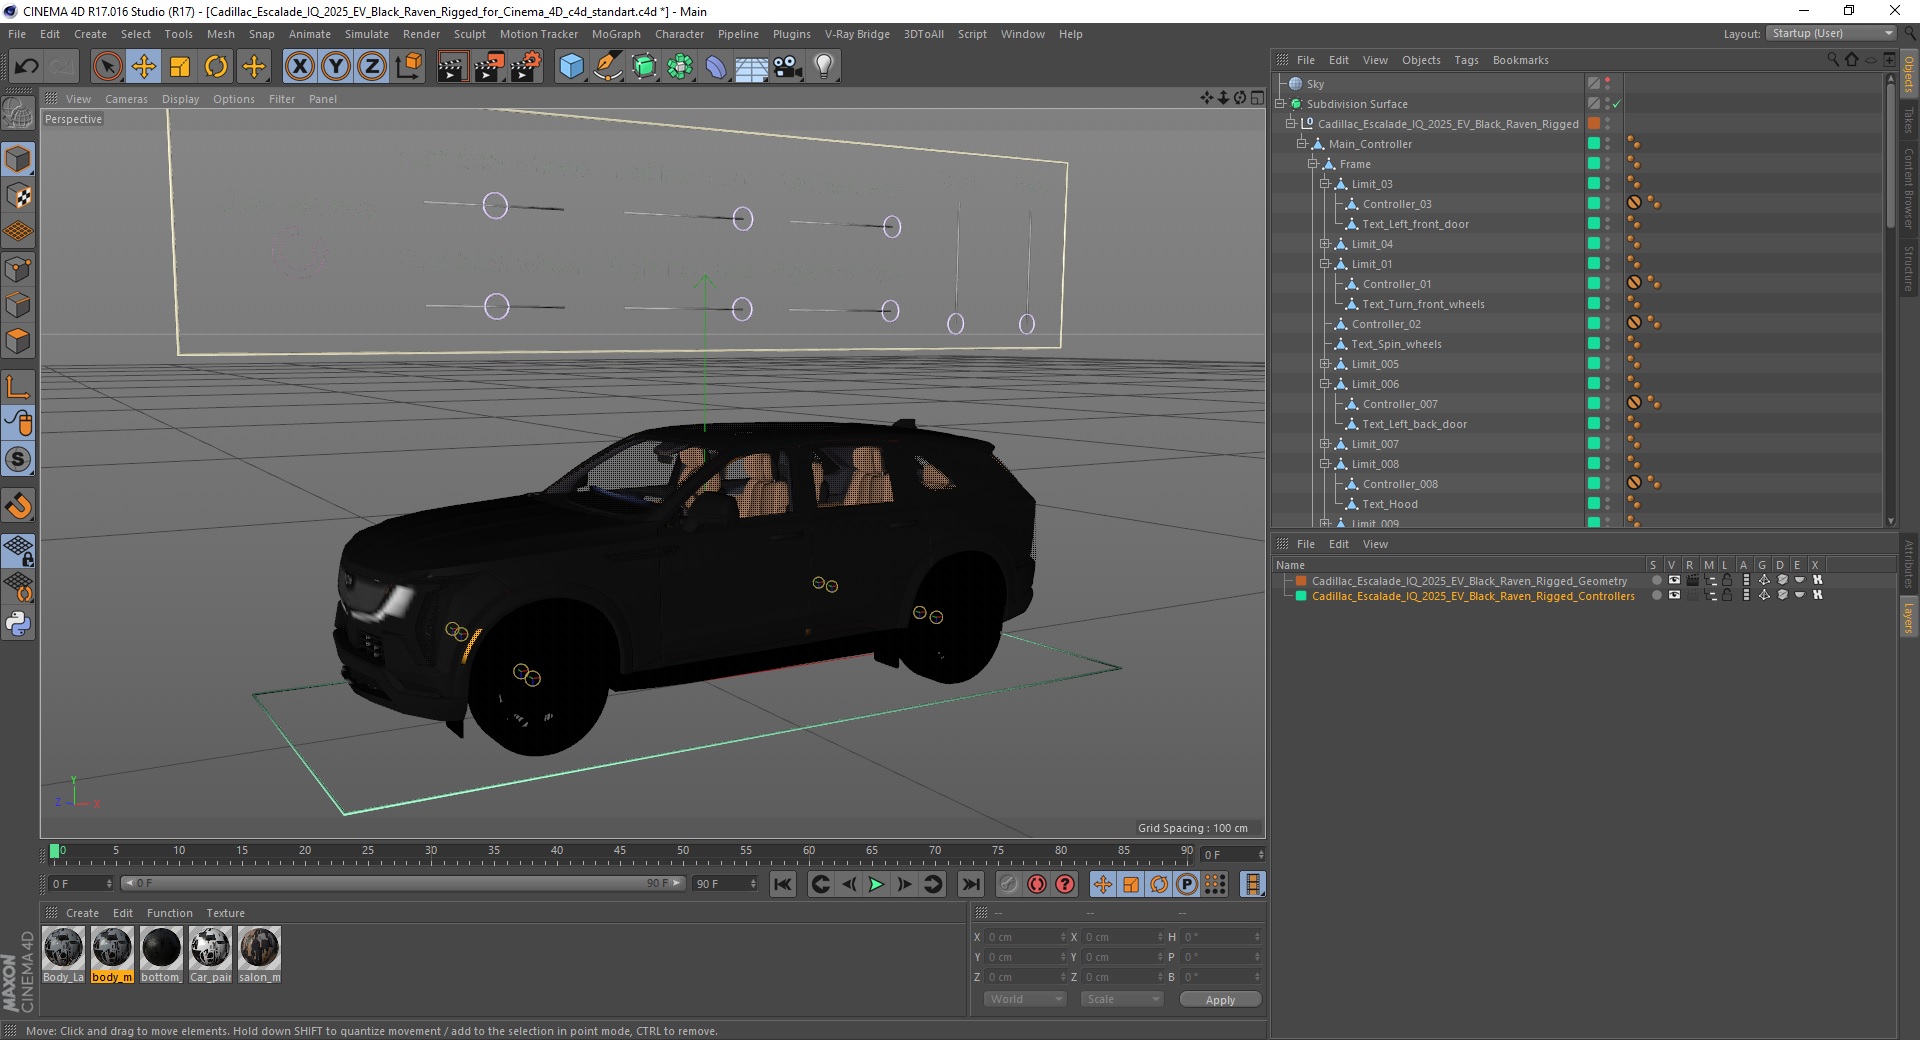
Task: Toggle lock for Controllers layer
Action: point(1727,595)
